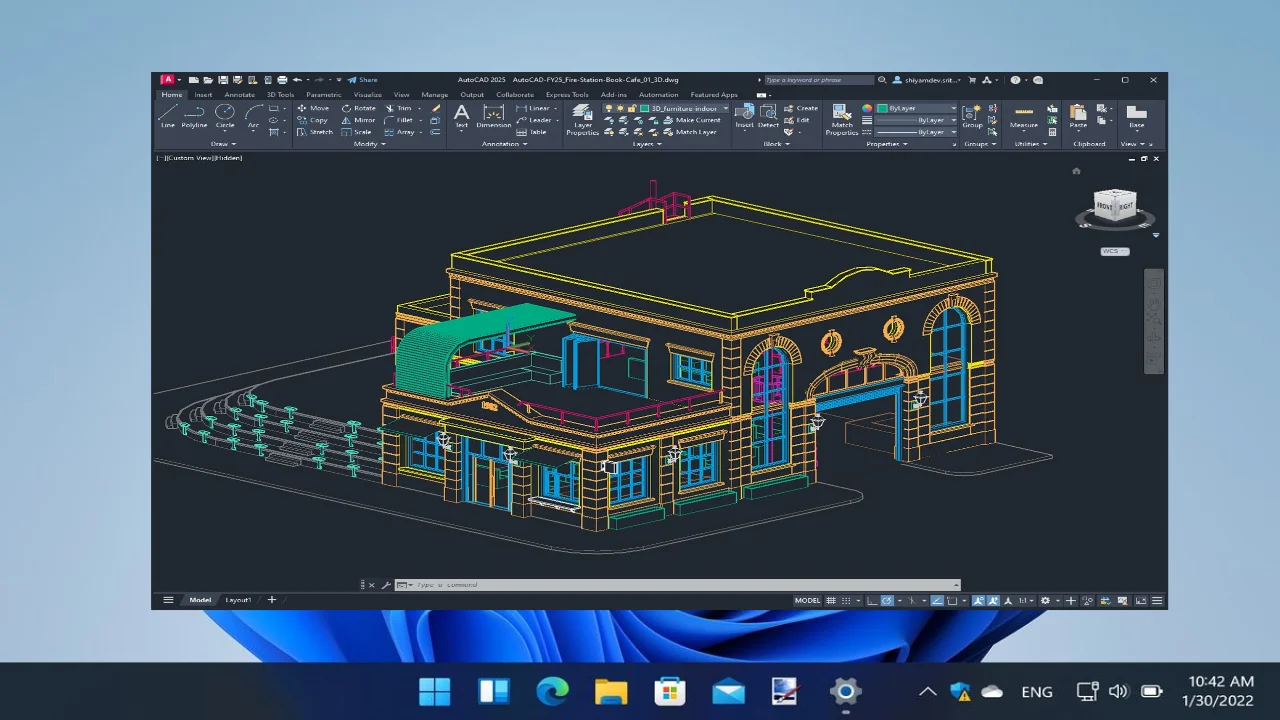Image resolution: width=1280 pixels, height=720 pixels.
Task: Open the Measure utility
Action: coord(1024,116)
